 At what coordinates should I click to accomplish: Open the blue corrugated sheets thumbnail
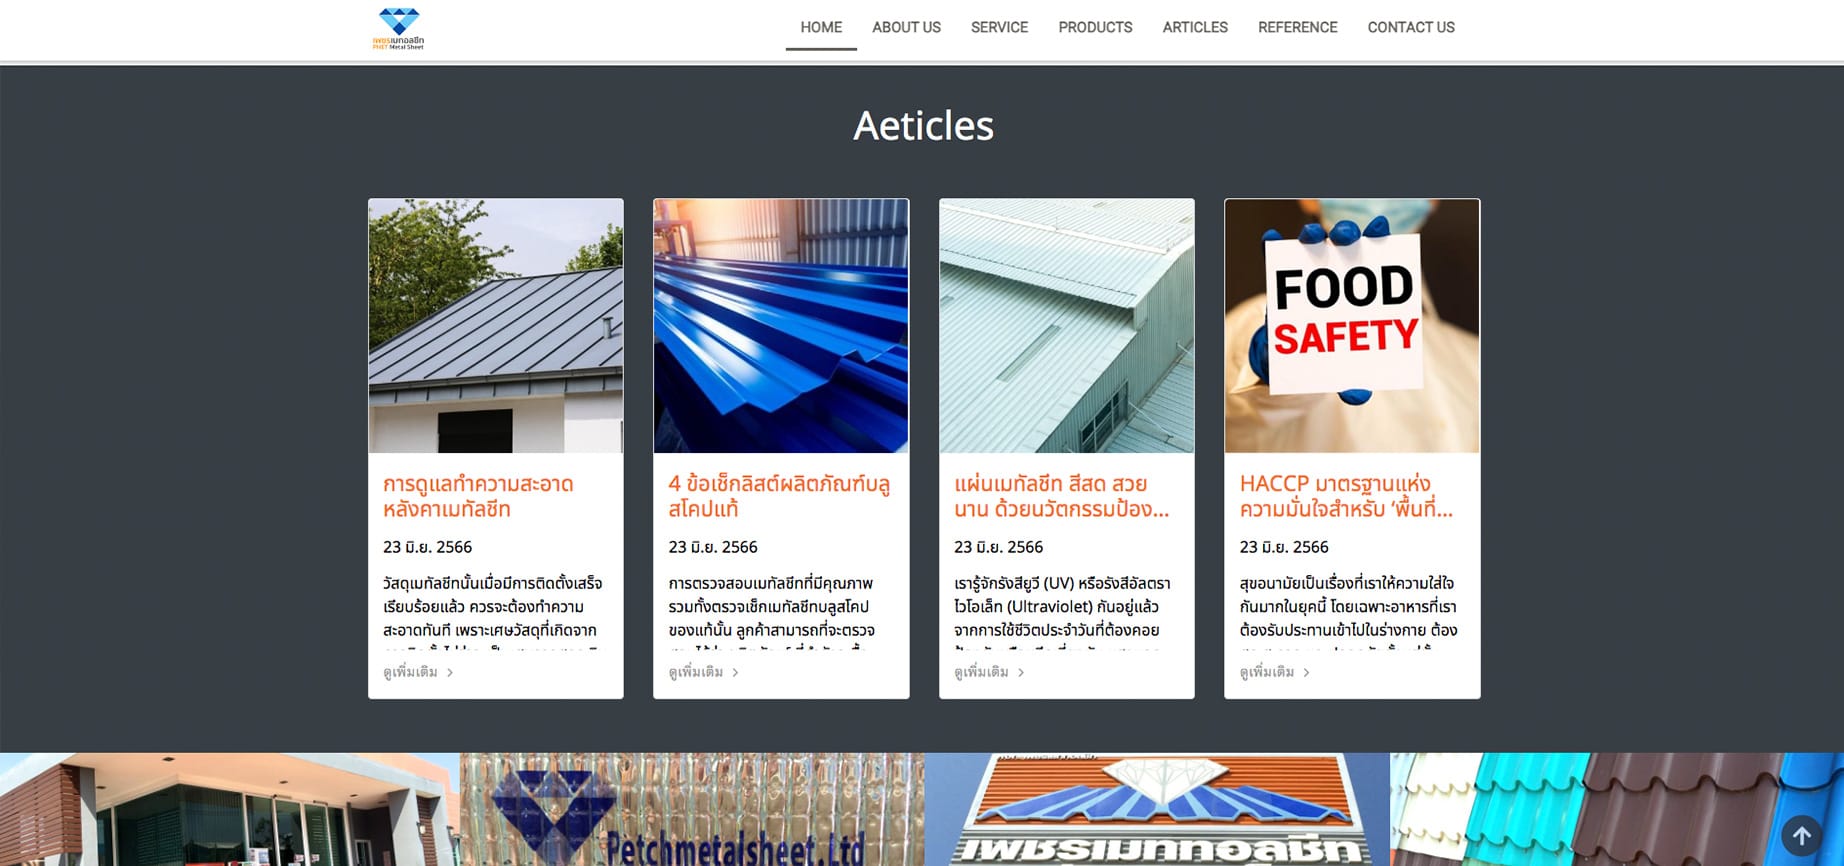tap(781, 326)
